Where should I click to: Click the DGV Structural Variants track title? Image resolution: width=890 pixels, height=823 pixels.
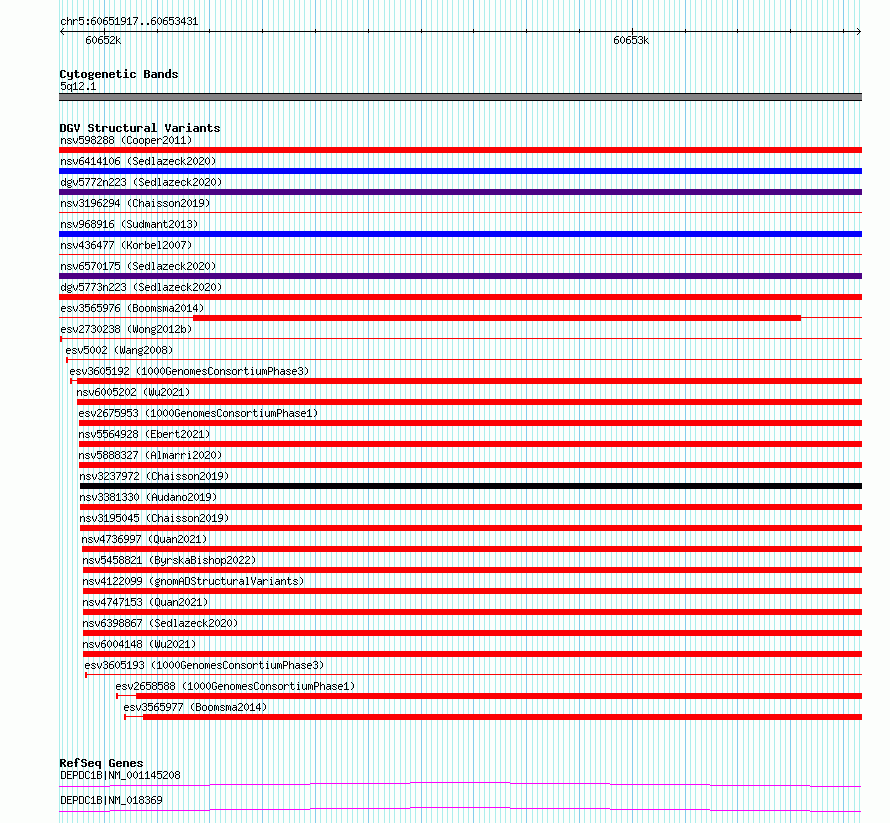point(140,128)
